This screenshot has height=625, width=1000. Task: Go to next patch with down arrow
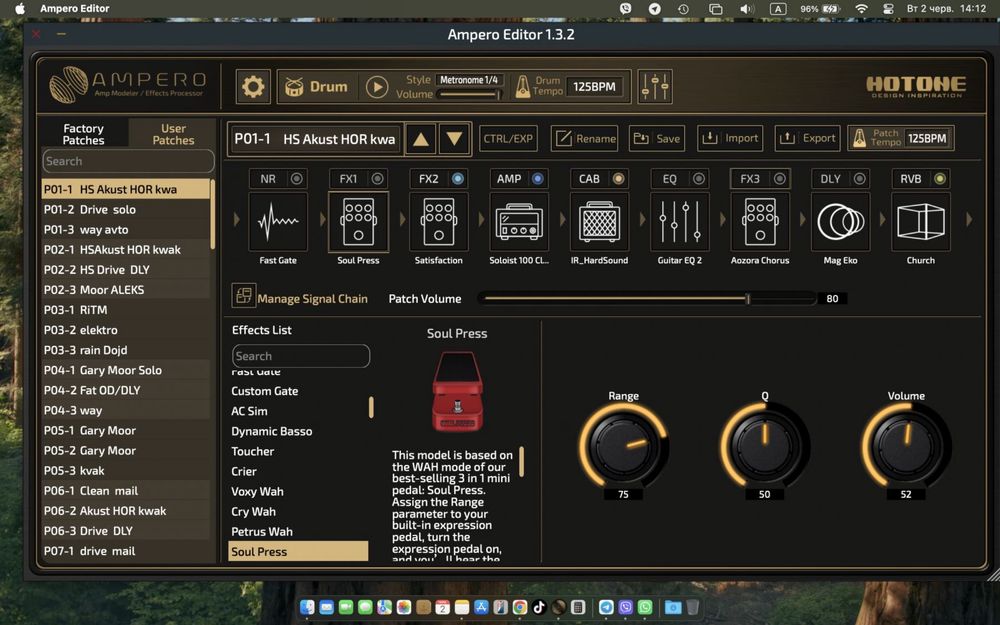[454, 139]
